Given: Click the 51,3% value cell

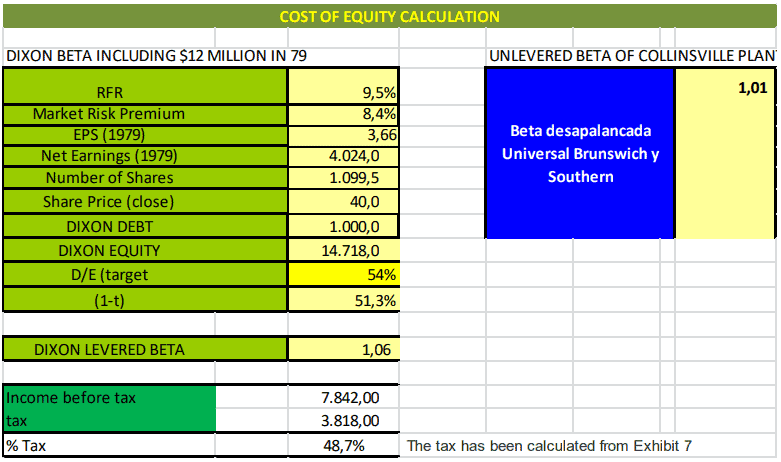Looking at the screenshot, I should pyautogui.click(x=344, y=300).
